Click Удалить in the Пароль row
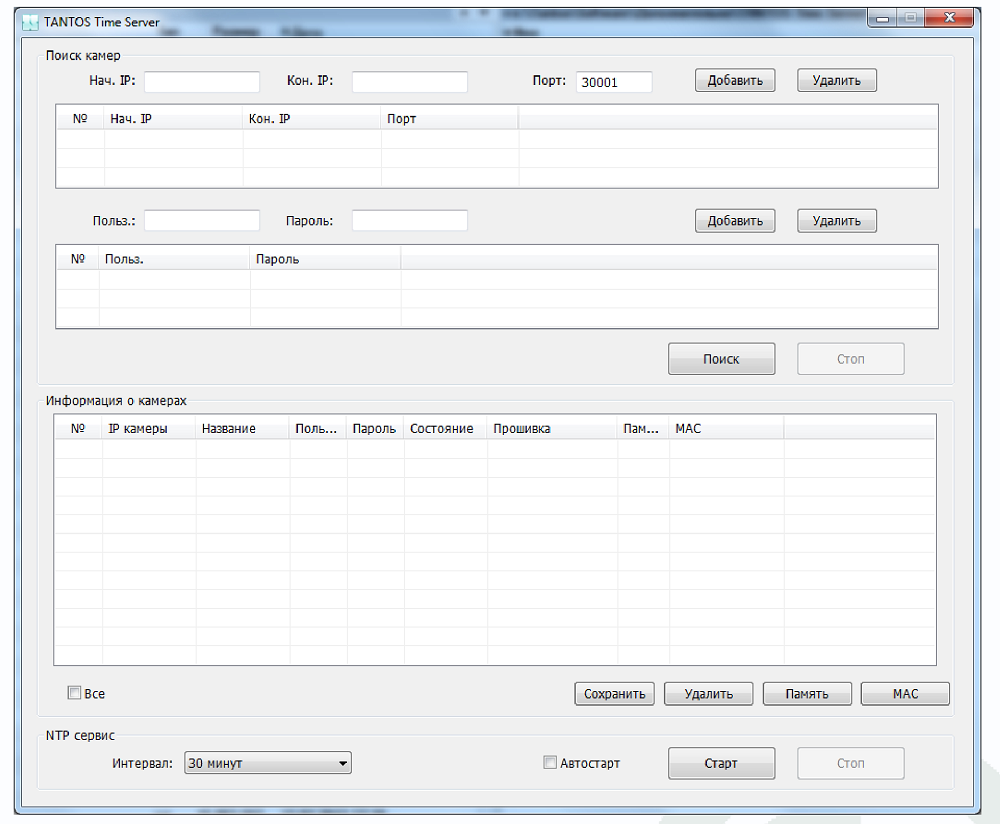The width and height of the screenshot is (1000, 824). pyautogui.click(x=837, y=221)
